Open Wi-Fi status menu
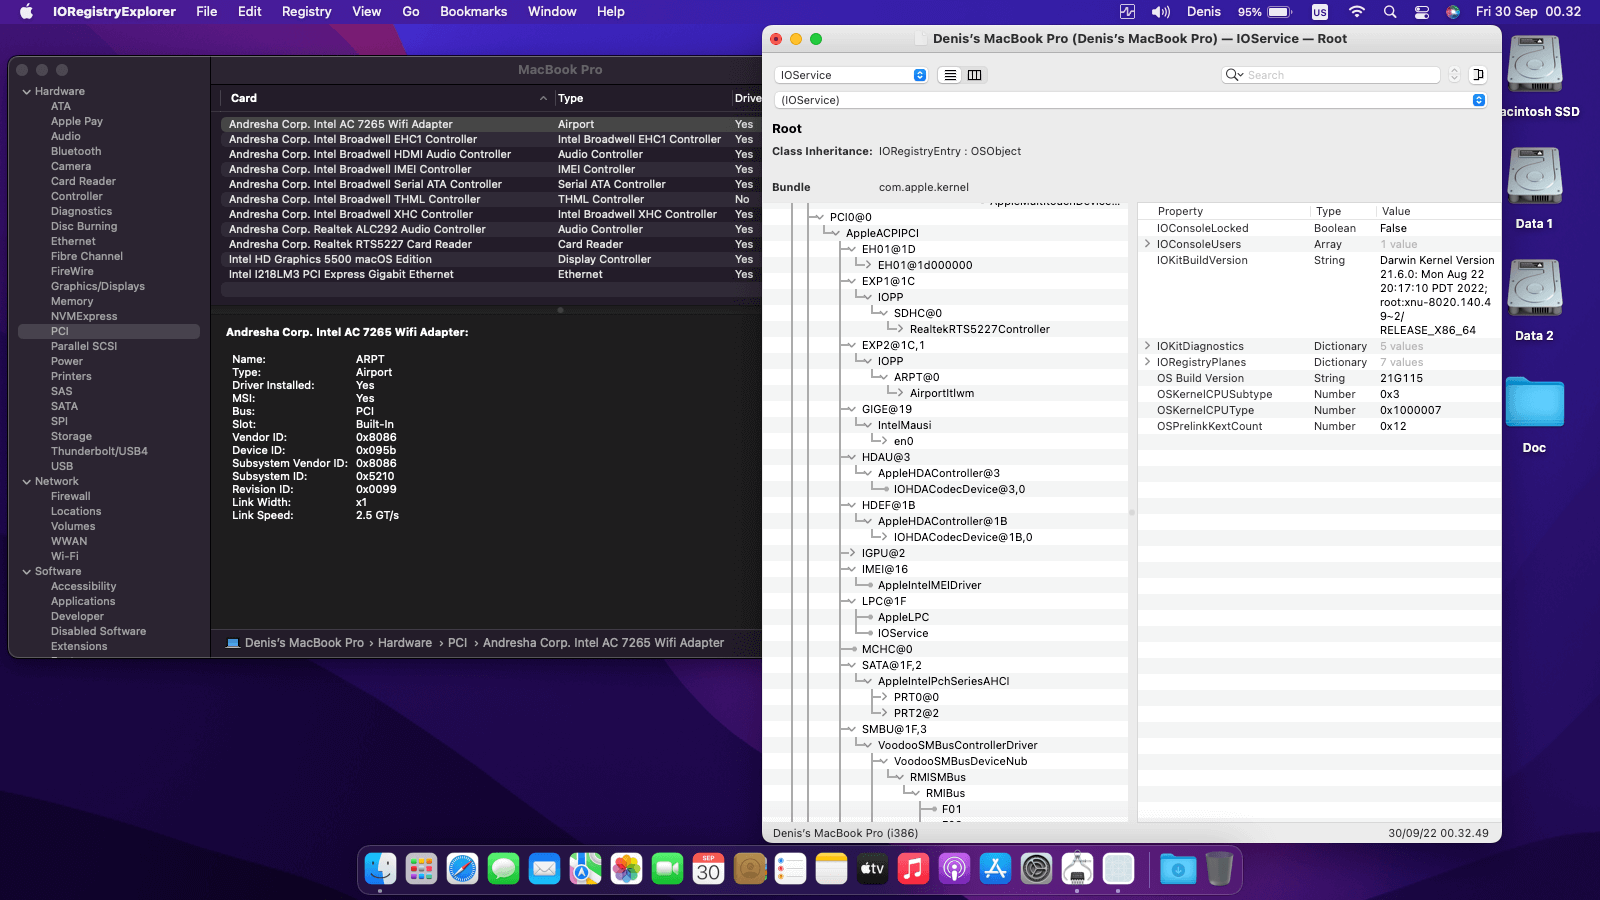Image resolution: width=1600 pixels, height=900 pixels. point(1357,12)
